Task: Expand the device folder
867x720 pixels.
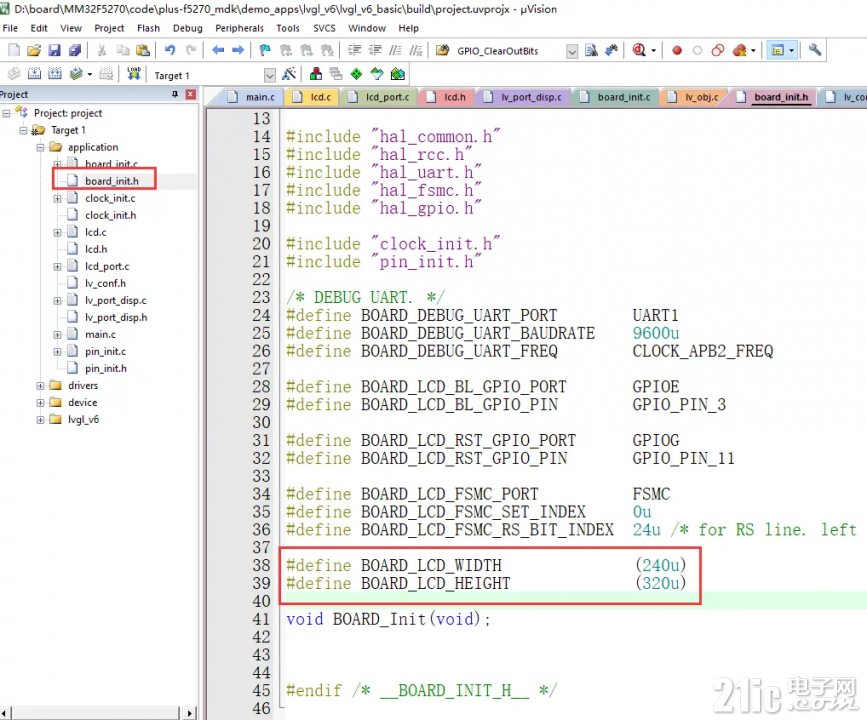Action: coord(40,403)
